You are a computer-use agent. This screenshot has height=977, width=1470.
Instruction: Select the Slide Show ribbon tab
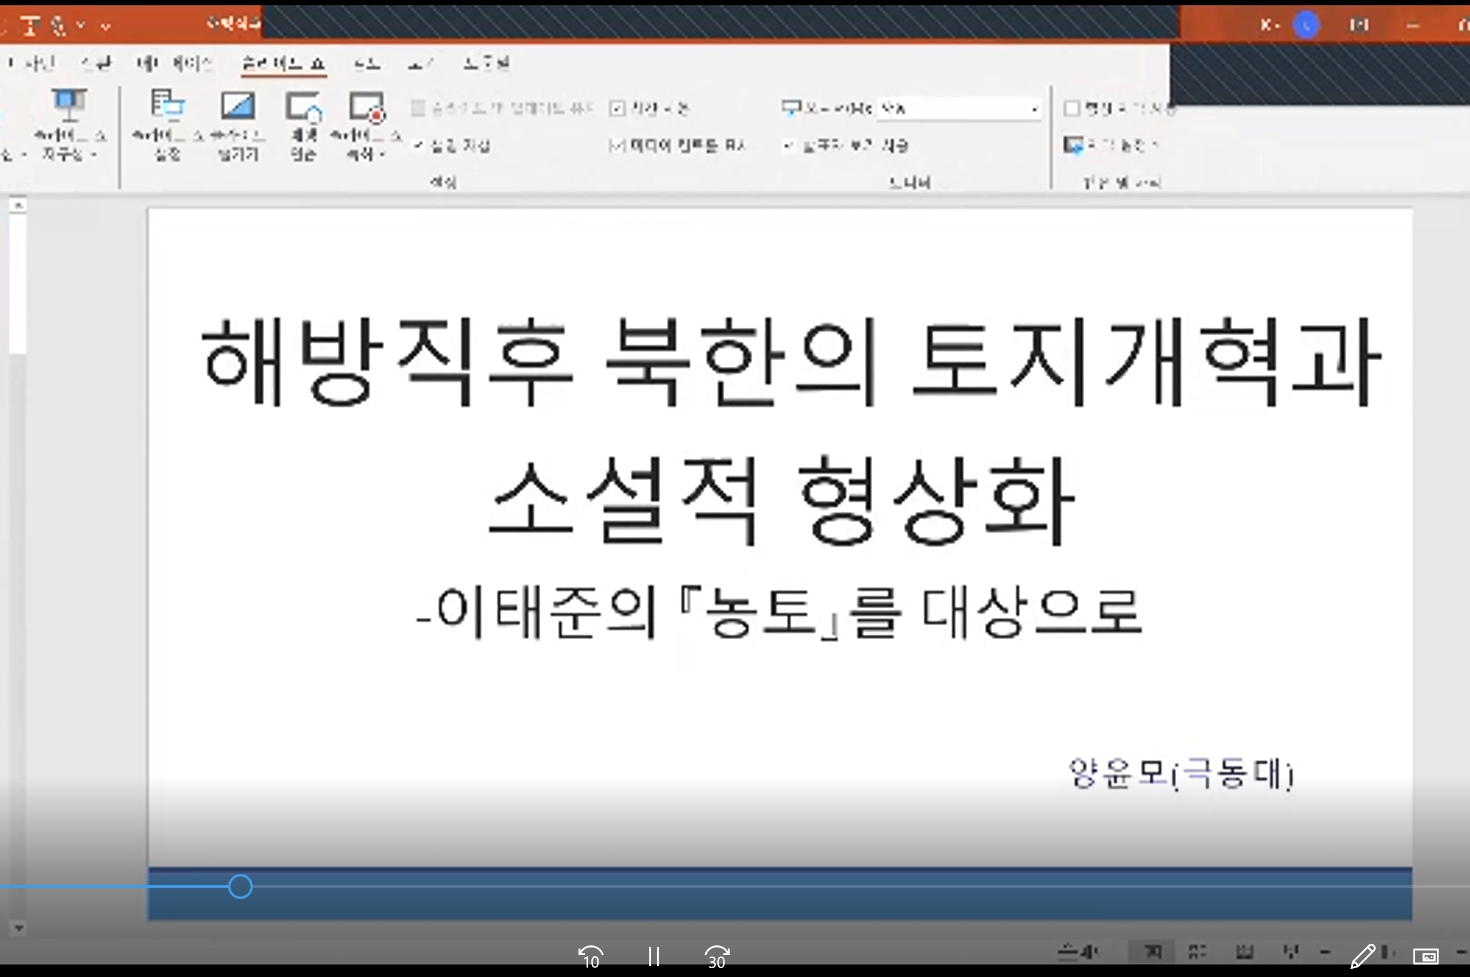pyautogui.click(x=284, y=63)
